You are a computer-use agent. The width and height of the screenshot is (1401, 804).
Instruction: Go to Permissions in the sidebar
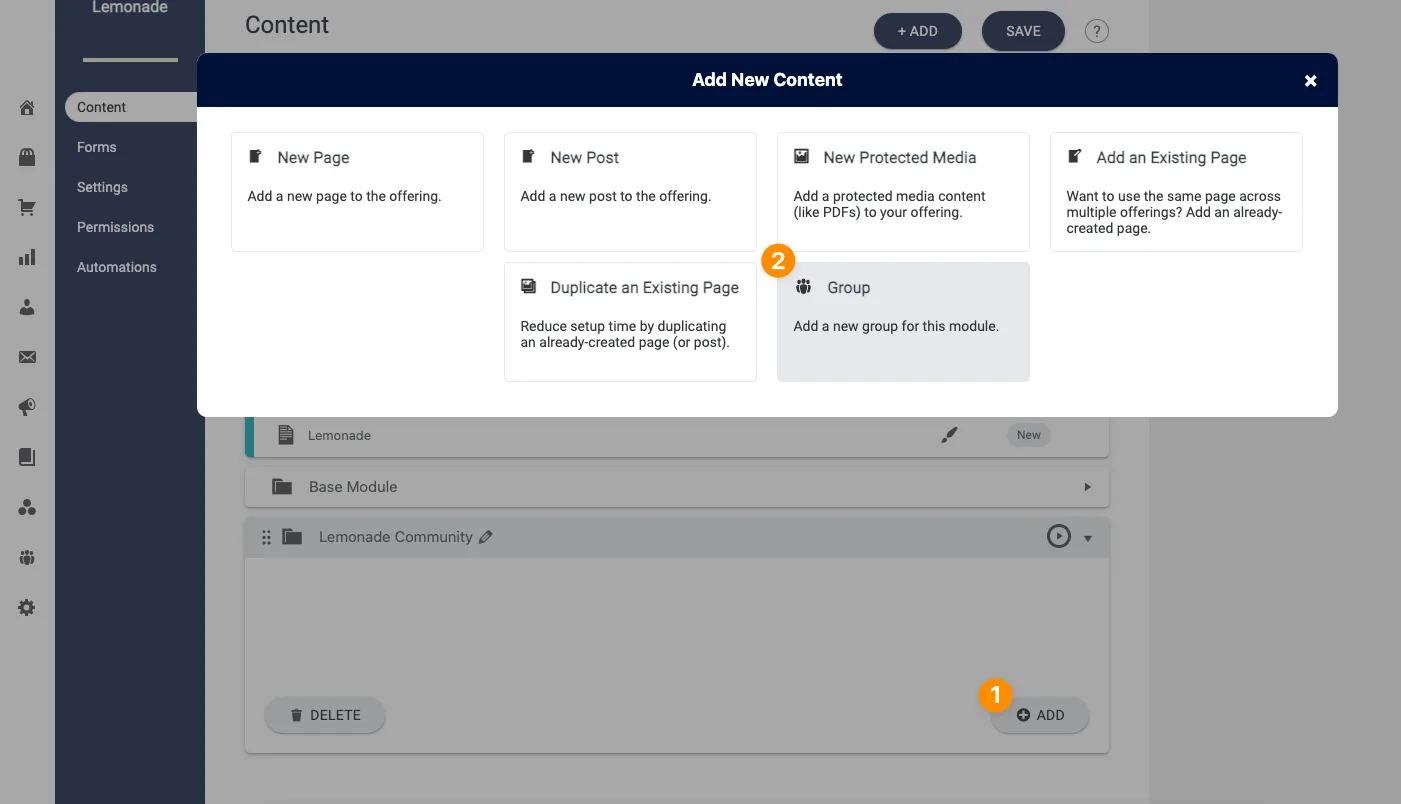(x=116, y=227)
